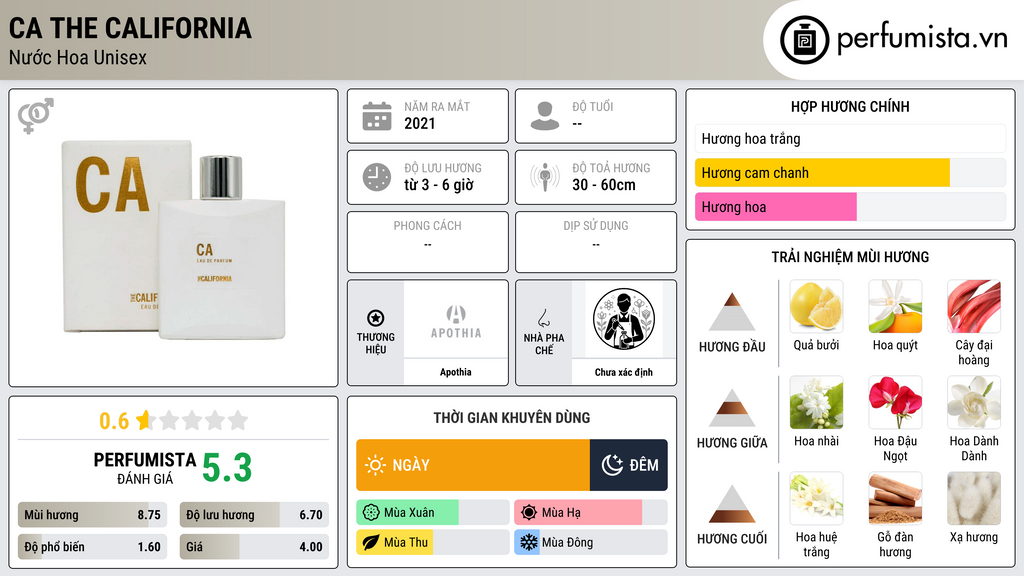1024x576 pixels.
Task: Click the Hương cuối pyramid icon
Action: pyautogui.click(x=732, y=504)
